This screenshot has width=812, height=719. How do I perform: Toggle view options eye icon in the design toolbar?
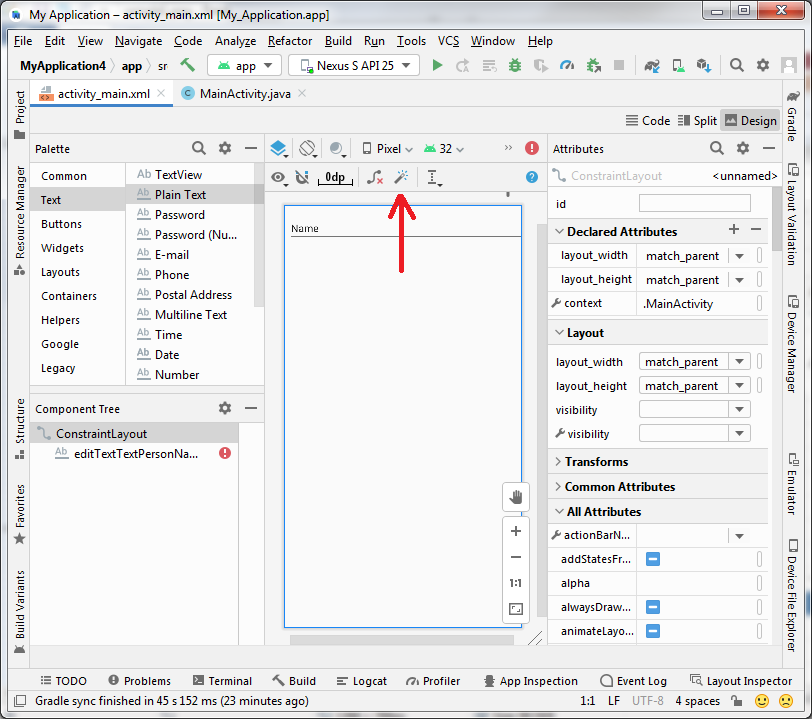click(279, 177)
